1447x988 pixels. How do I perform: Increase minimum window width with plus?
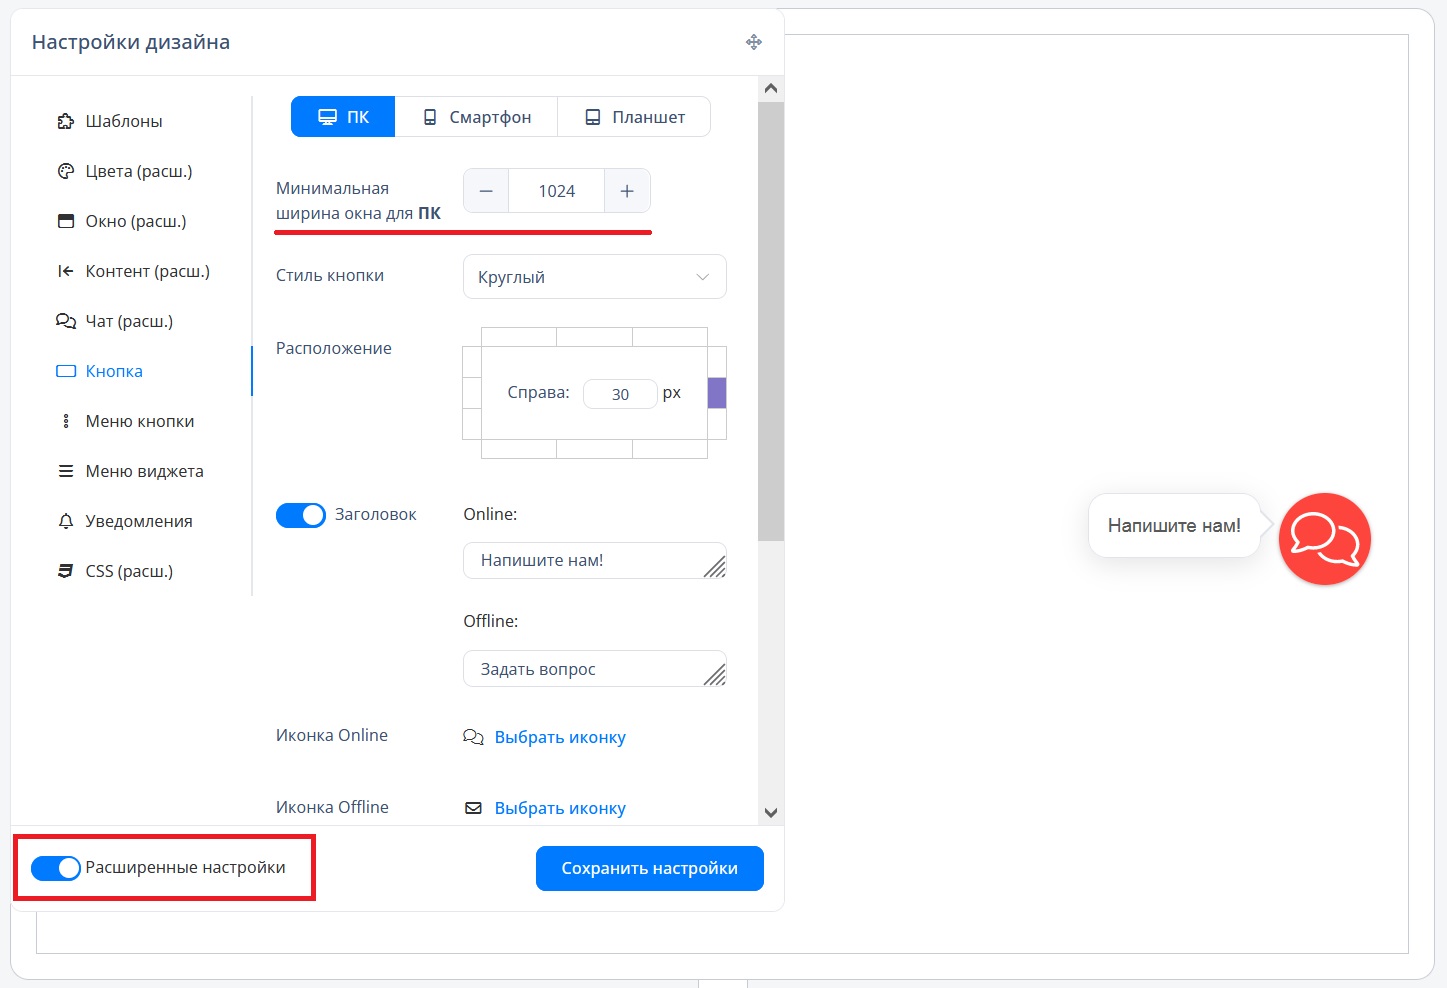point(627,191)
